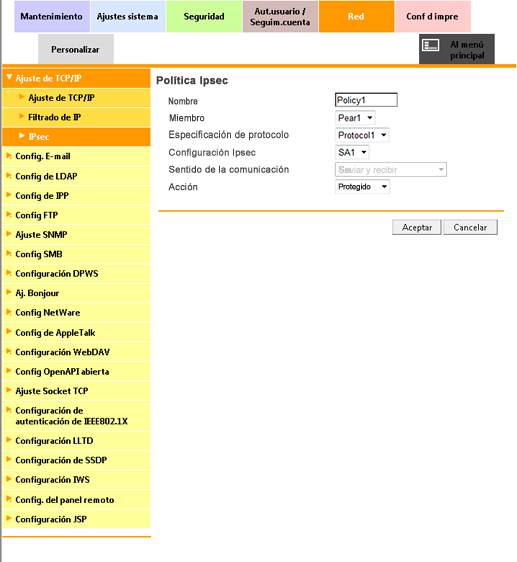This screenshot has height=562, width=517.
Task: Click the Aceptar button
Action: click(x=417, y=227)
